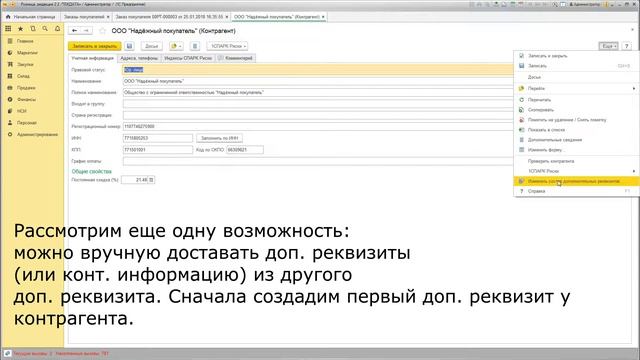Open the Главное section
Image resolution: width=640 pixels, height=360 pixels.
pyautogui.click(x=25, y=41)
